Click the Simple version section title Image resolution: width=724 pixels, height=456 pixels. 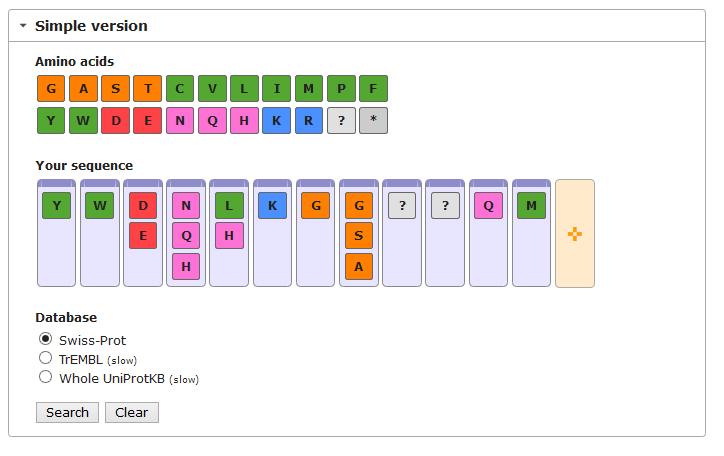91,26
